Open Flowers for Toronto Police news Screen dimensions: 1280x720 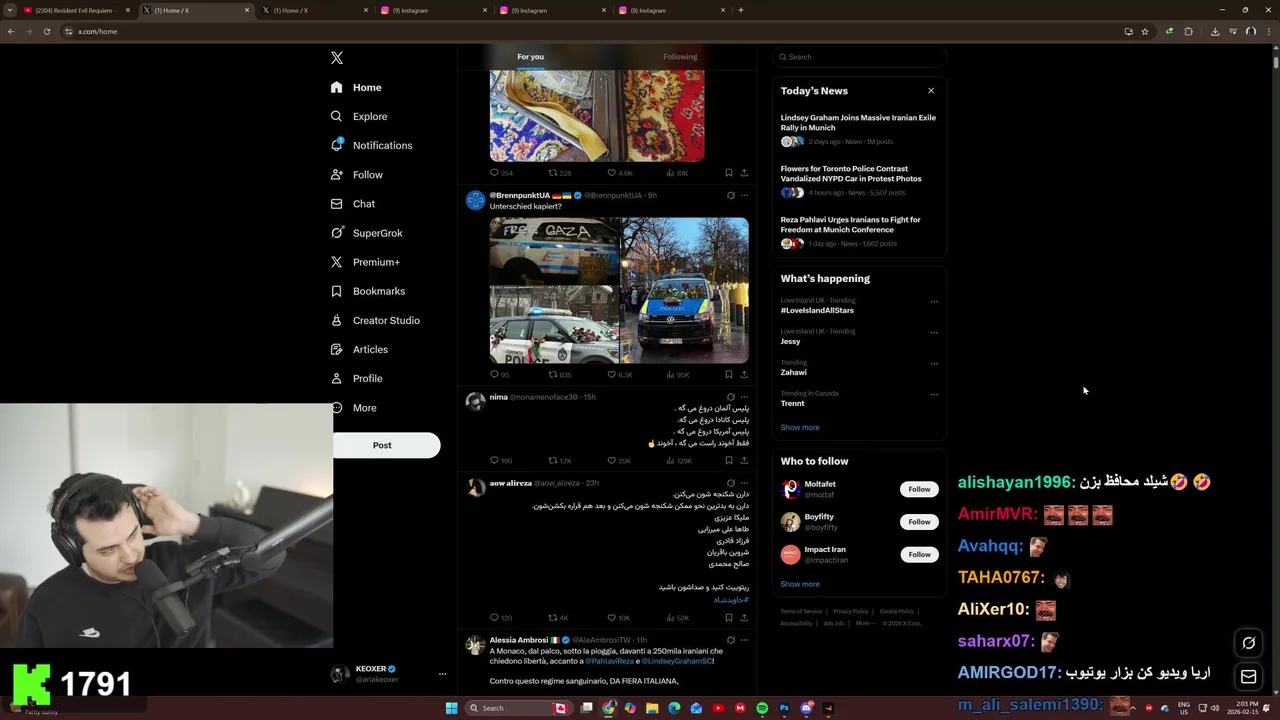[858, 180]
